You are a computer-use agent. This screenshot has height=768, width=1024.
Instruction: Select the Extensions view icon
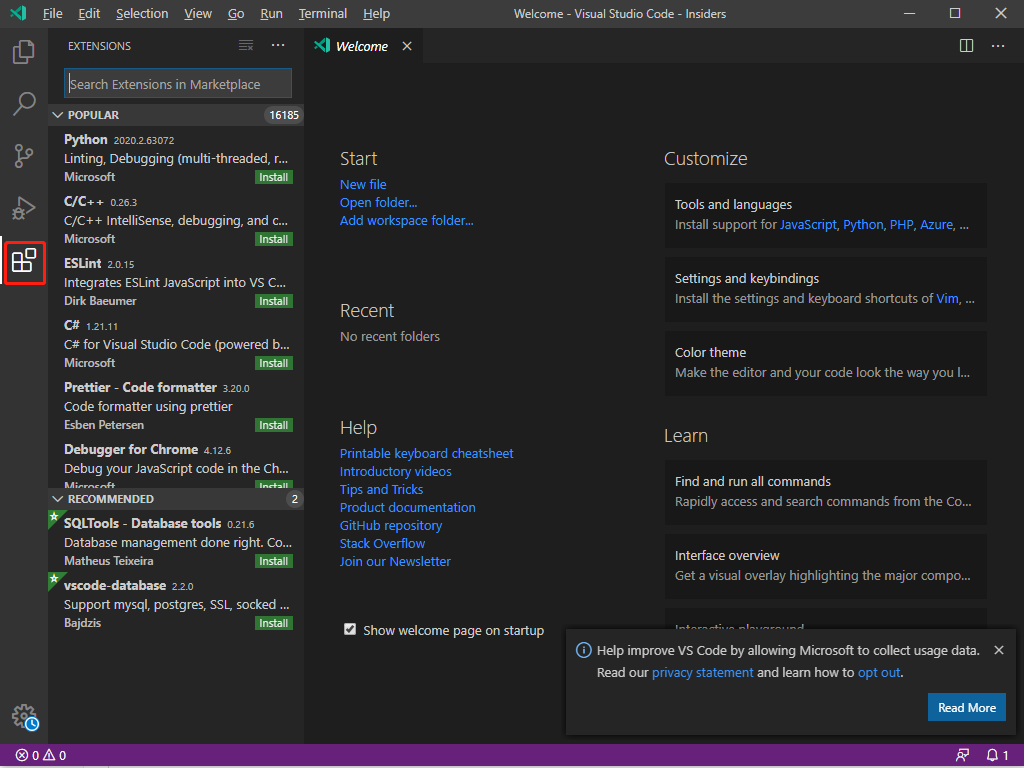point(24,261)
